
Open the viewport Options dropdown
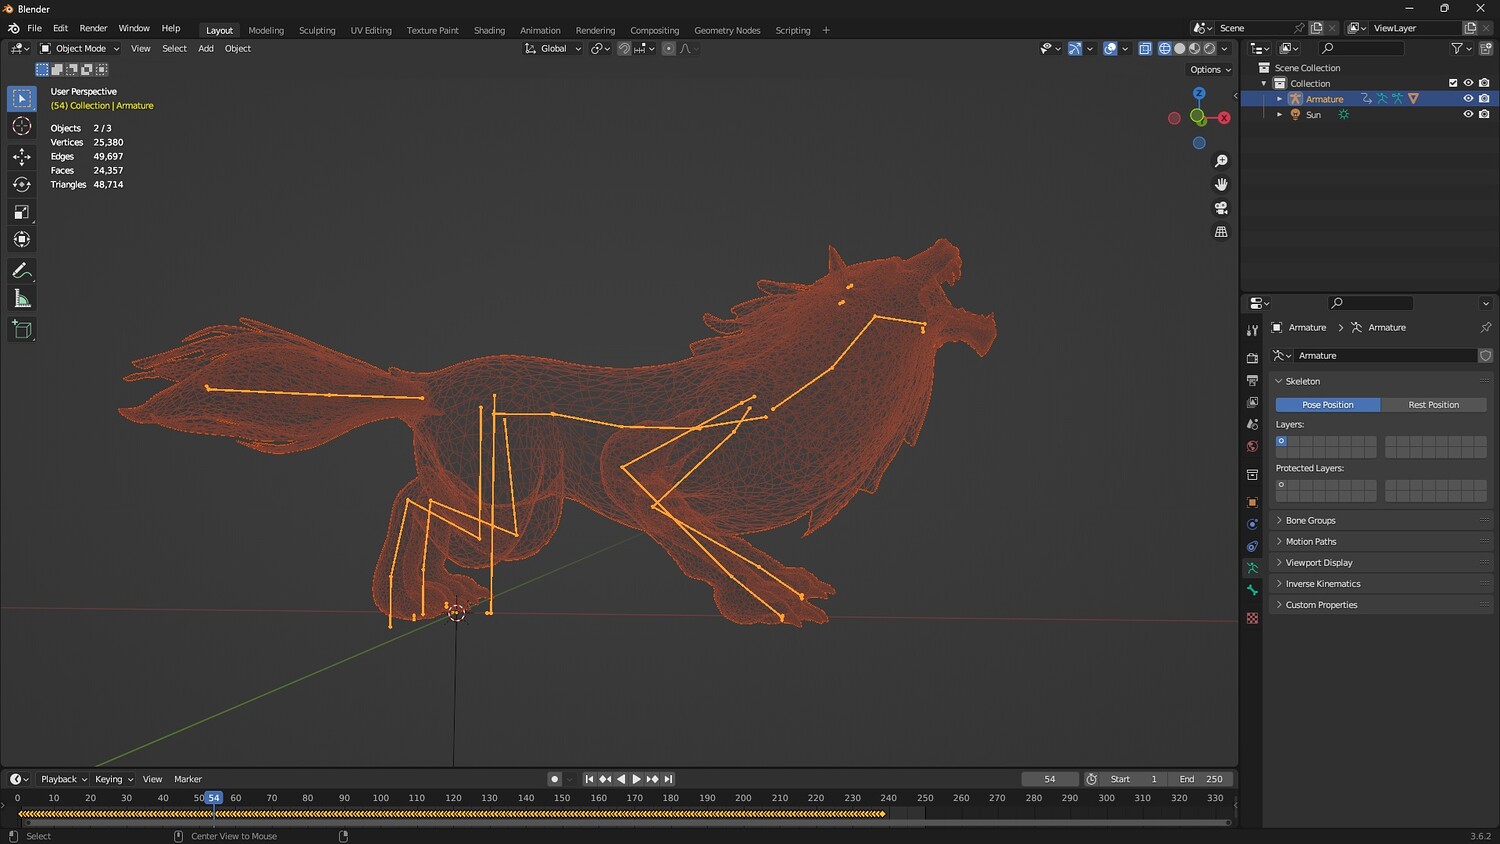coord(1210,70)
